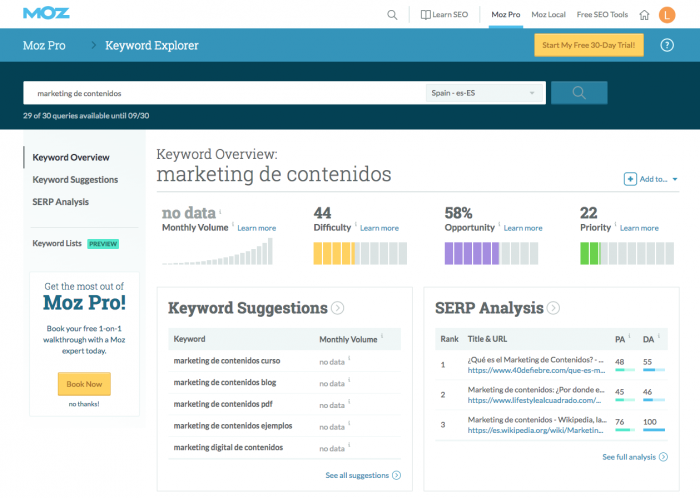
Task: Open Keyword Lists in the sidebar
Action: [57, 243]
